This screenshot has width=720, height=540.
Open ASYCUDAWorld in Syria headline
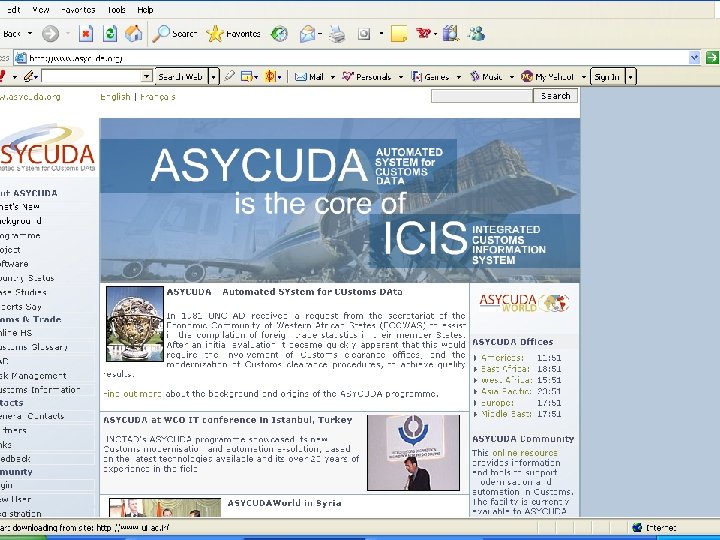pyautogui.click(x=284, y=503)
